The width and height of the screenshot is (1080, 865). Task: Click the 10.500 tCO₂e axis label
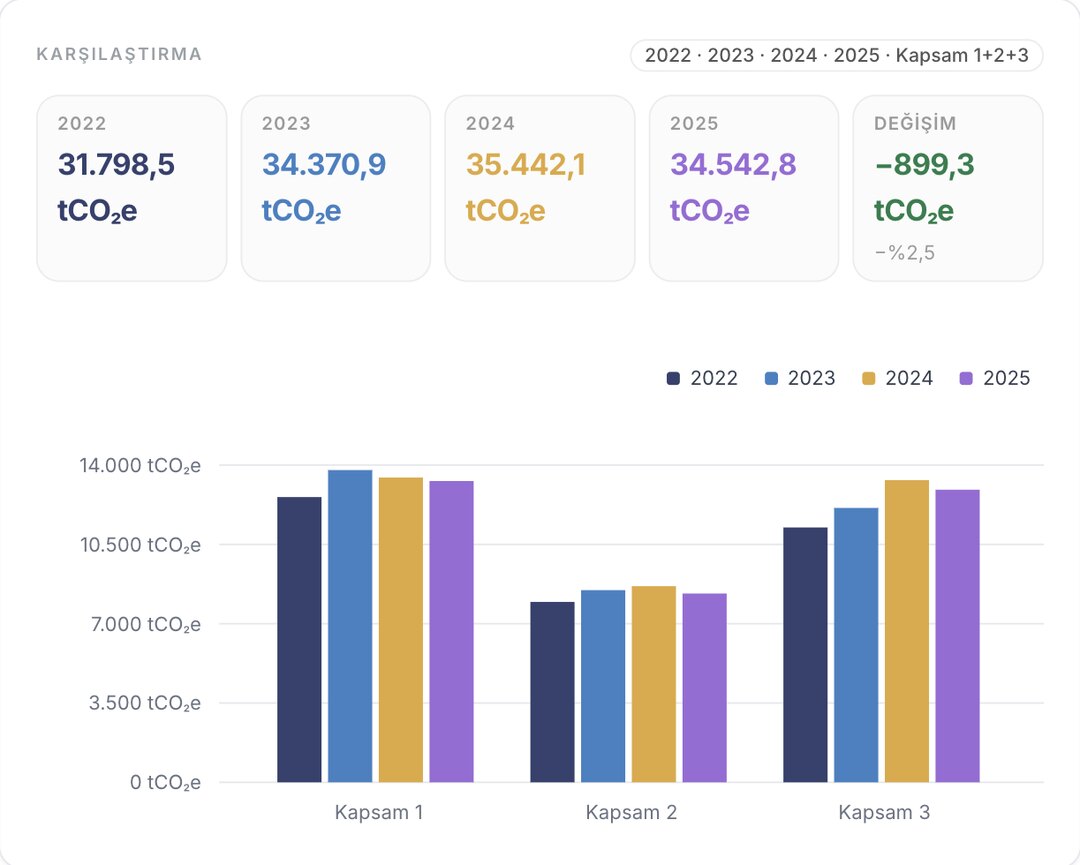[140, 545]
